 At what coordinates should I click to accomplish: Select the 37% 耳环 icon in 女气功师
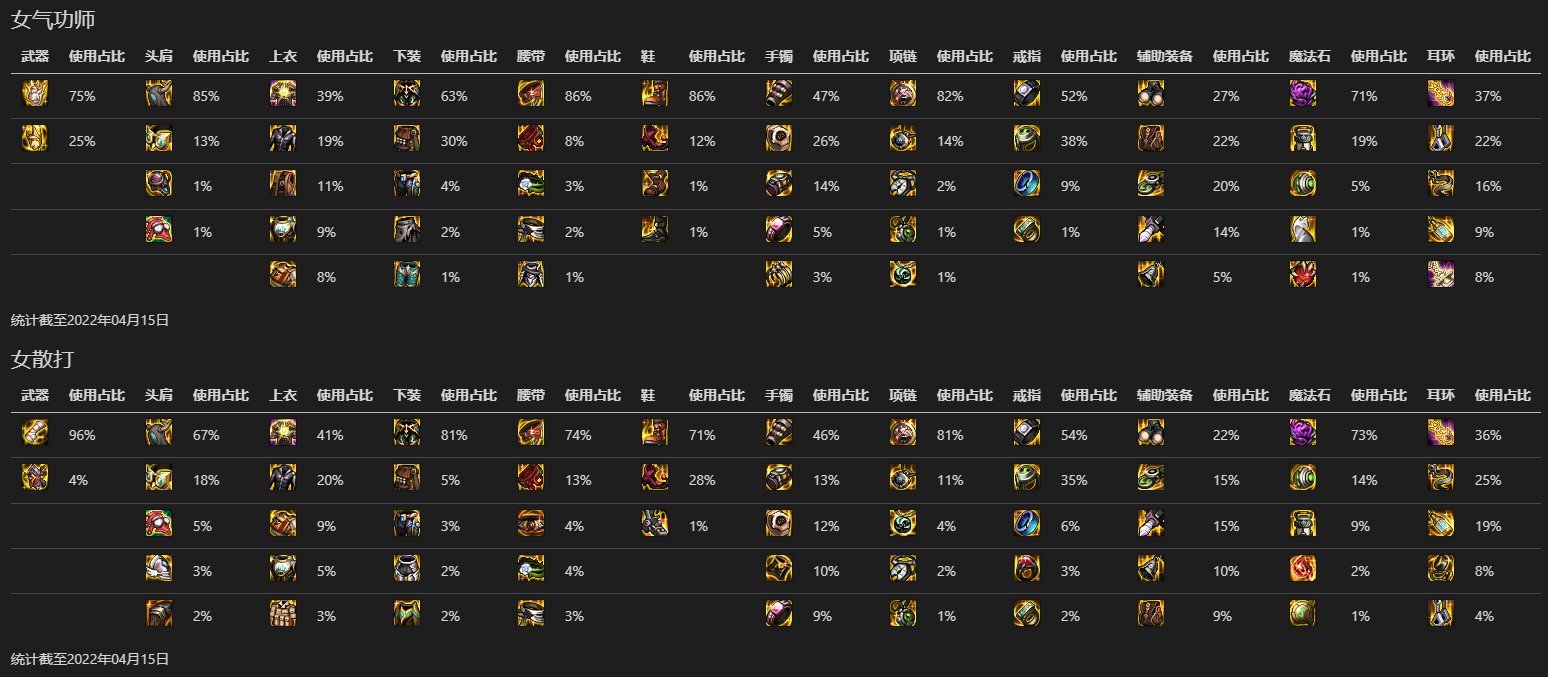tap(1441, 95)
